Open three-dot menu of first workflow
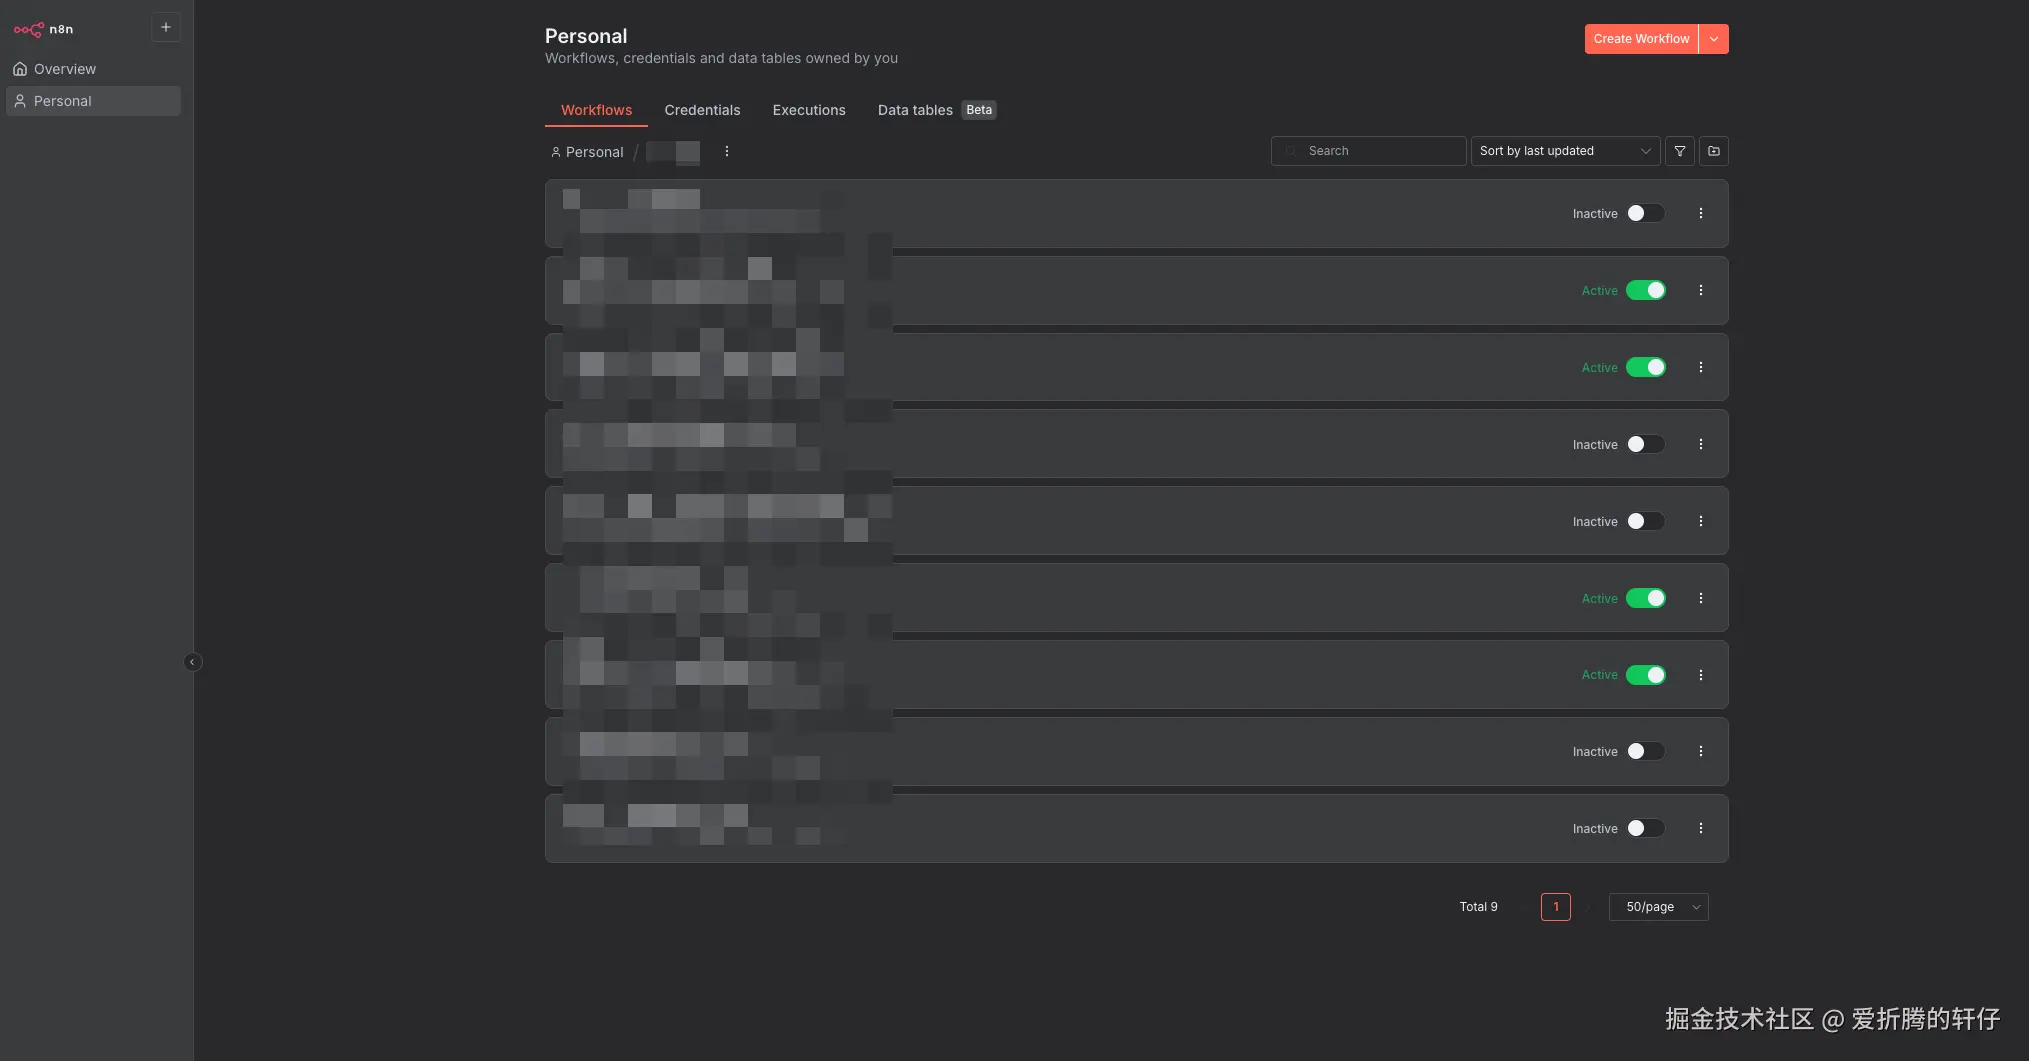2029x1061 pixels. point(1701,213)
